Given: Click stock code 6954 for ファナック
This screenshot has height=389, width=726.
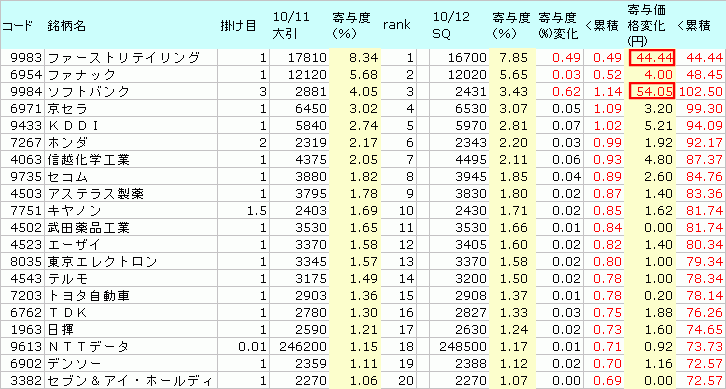Looking at the screenshot, I should [22, 75].
